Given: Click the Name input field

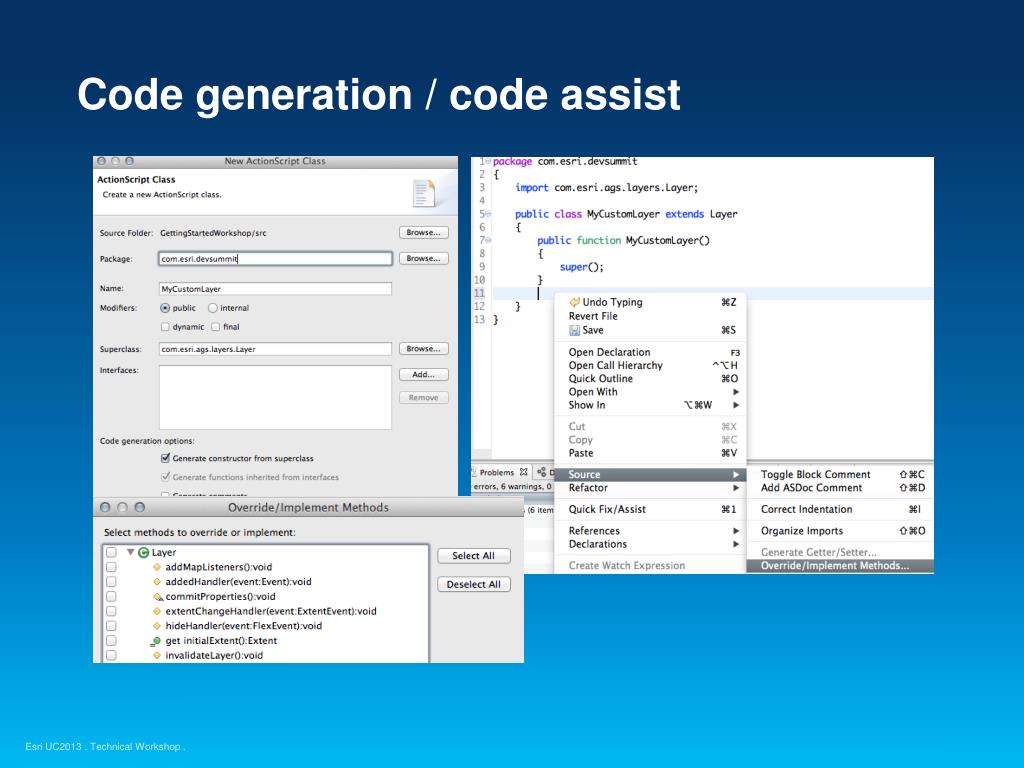Looking at the screenshot, I should (275, 289).
